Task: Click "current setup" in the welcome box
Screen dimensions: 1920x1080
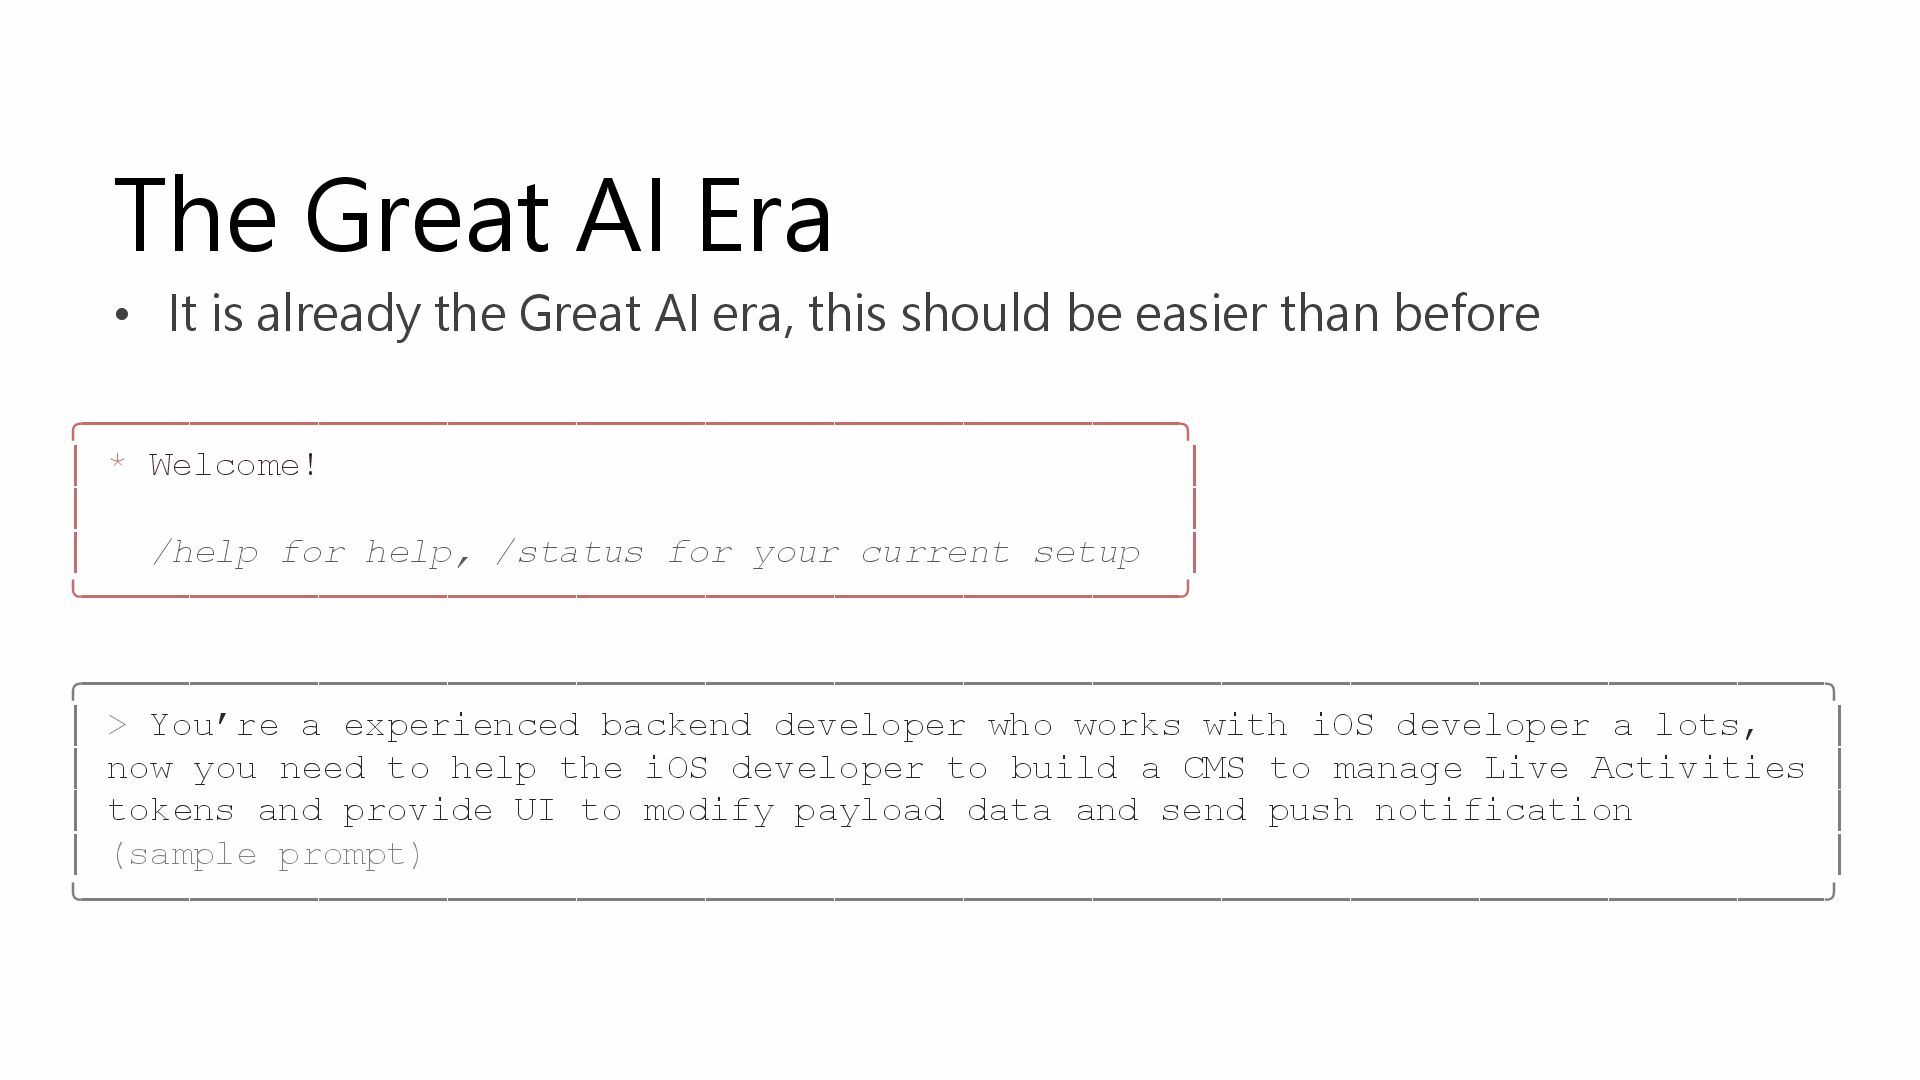Action: click(1000, 552)
